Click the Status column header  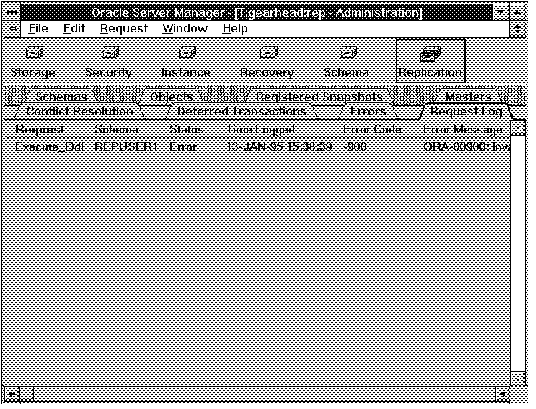(x=186, y=130)
